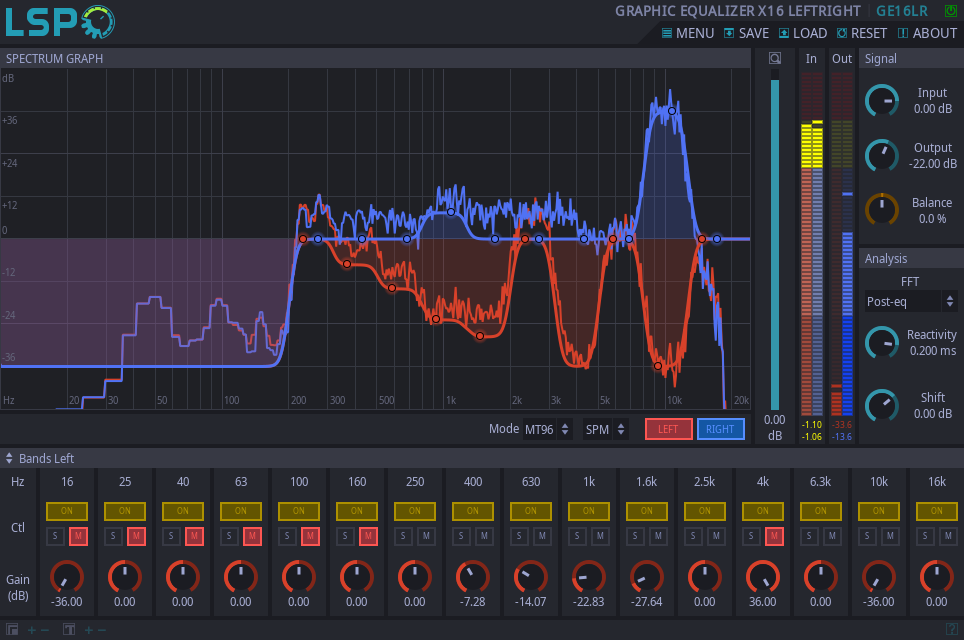
Task: Click the Reactivity knob
Action: 882,342
